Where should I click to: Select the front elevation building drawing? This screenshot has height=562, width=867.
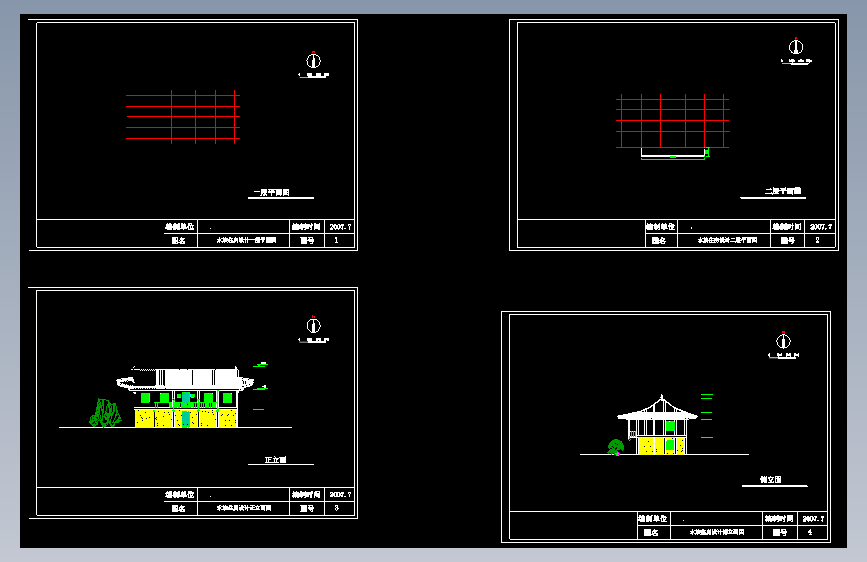point(185,397)
